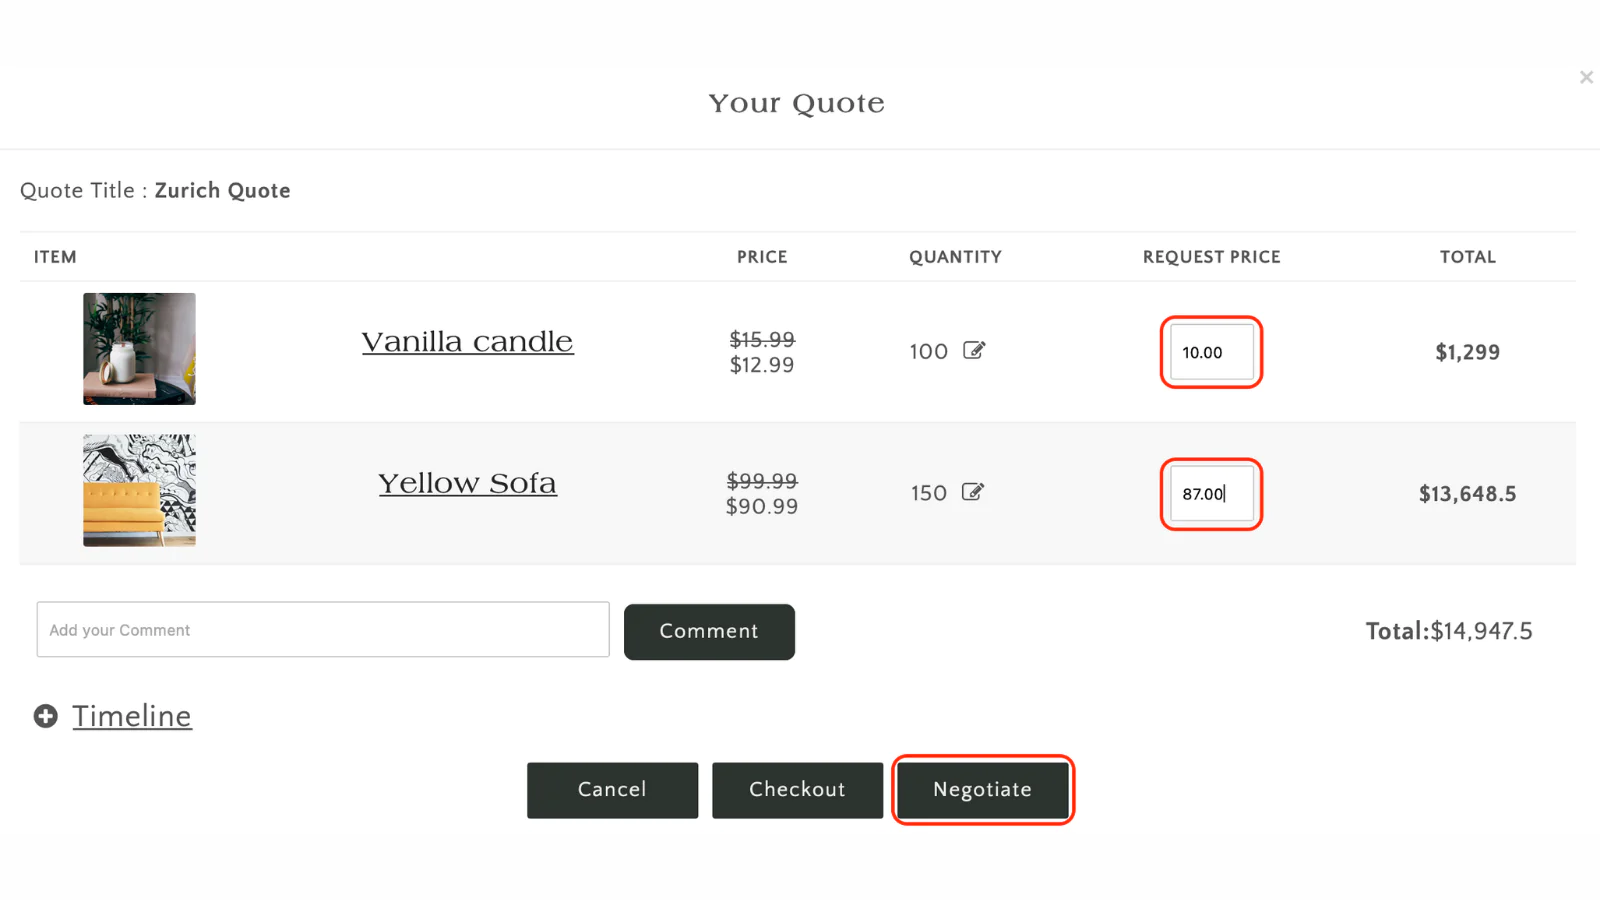Edit quantity icon for Yellow Sofa
The height and width of the screenshot is (900, 1600).
[x=973, y=492]
